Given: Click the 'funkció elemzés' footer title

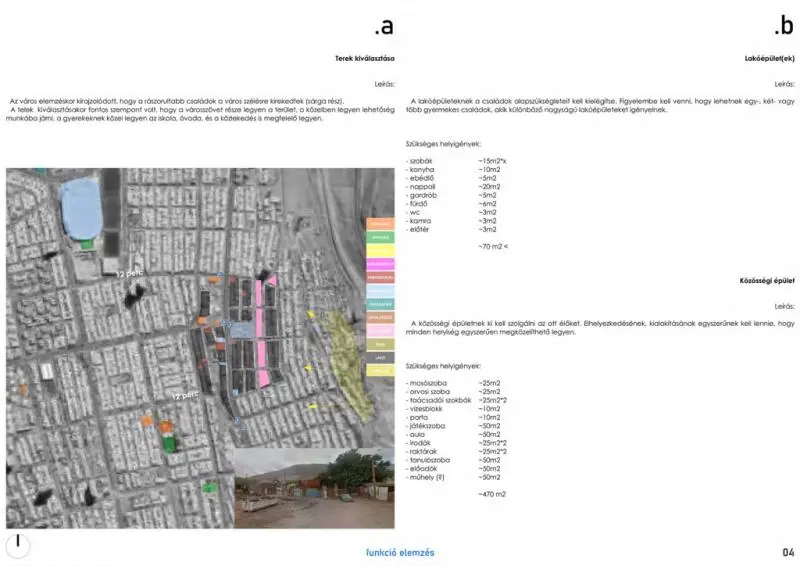Looking at the screenshot, I should 400,552.
